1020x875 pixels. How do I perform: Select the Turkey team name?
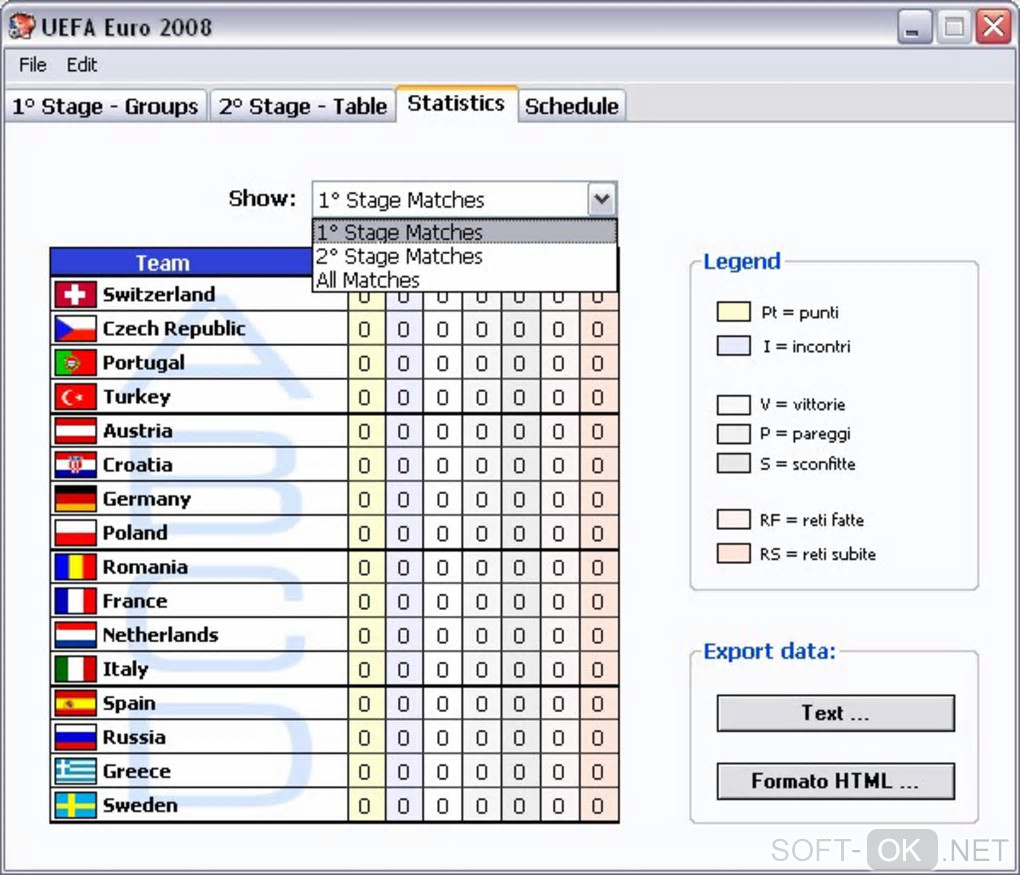[137, 396]
